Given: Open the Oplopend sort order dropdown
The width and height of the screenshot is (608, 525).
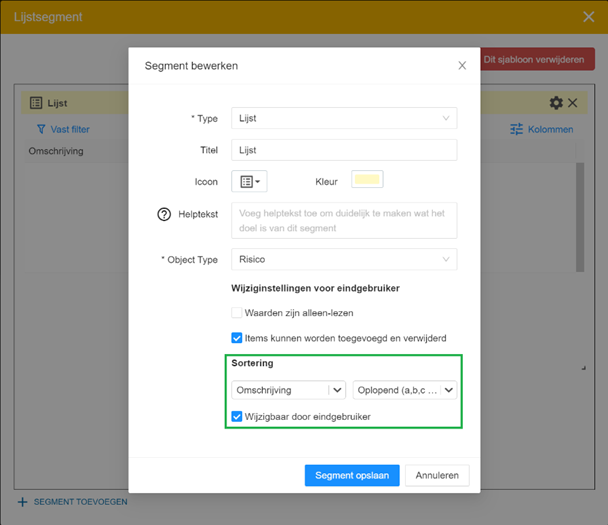Looking at the screenshot, I should coord(405,390).
